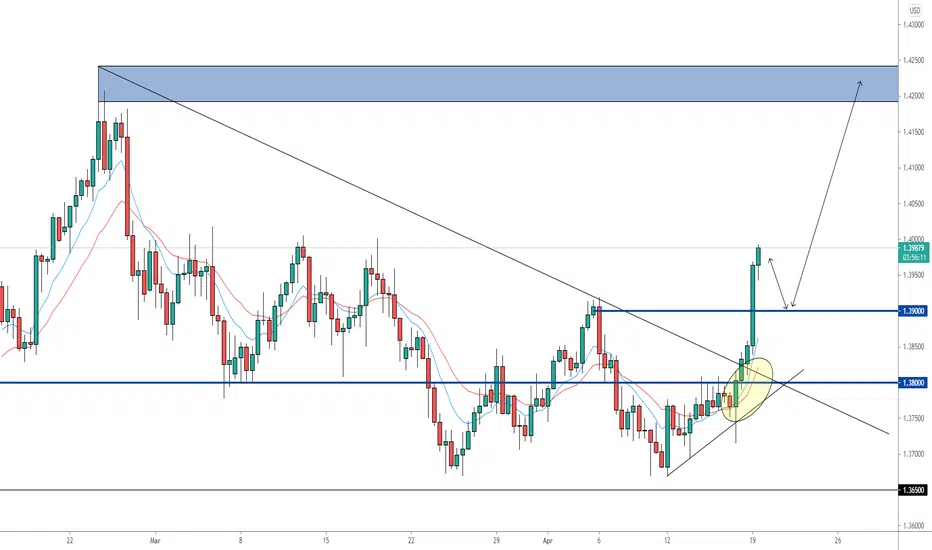Screen dimensions: 932x550
Task: Select the small pullback arrow near 1.39000
Action: (778, 283)
